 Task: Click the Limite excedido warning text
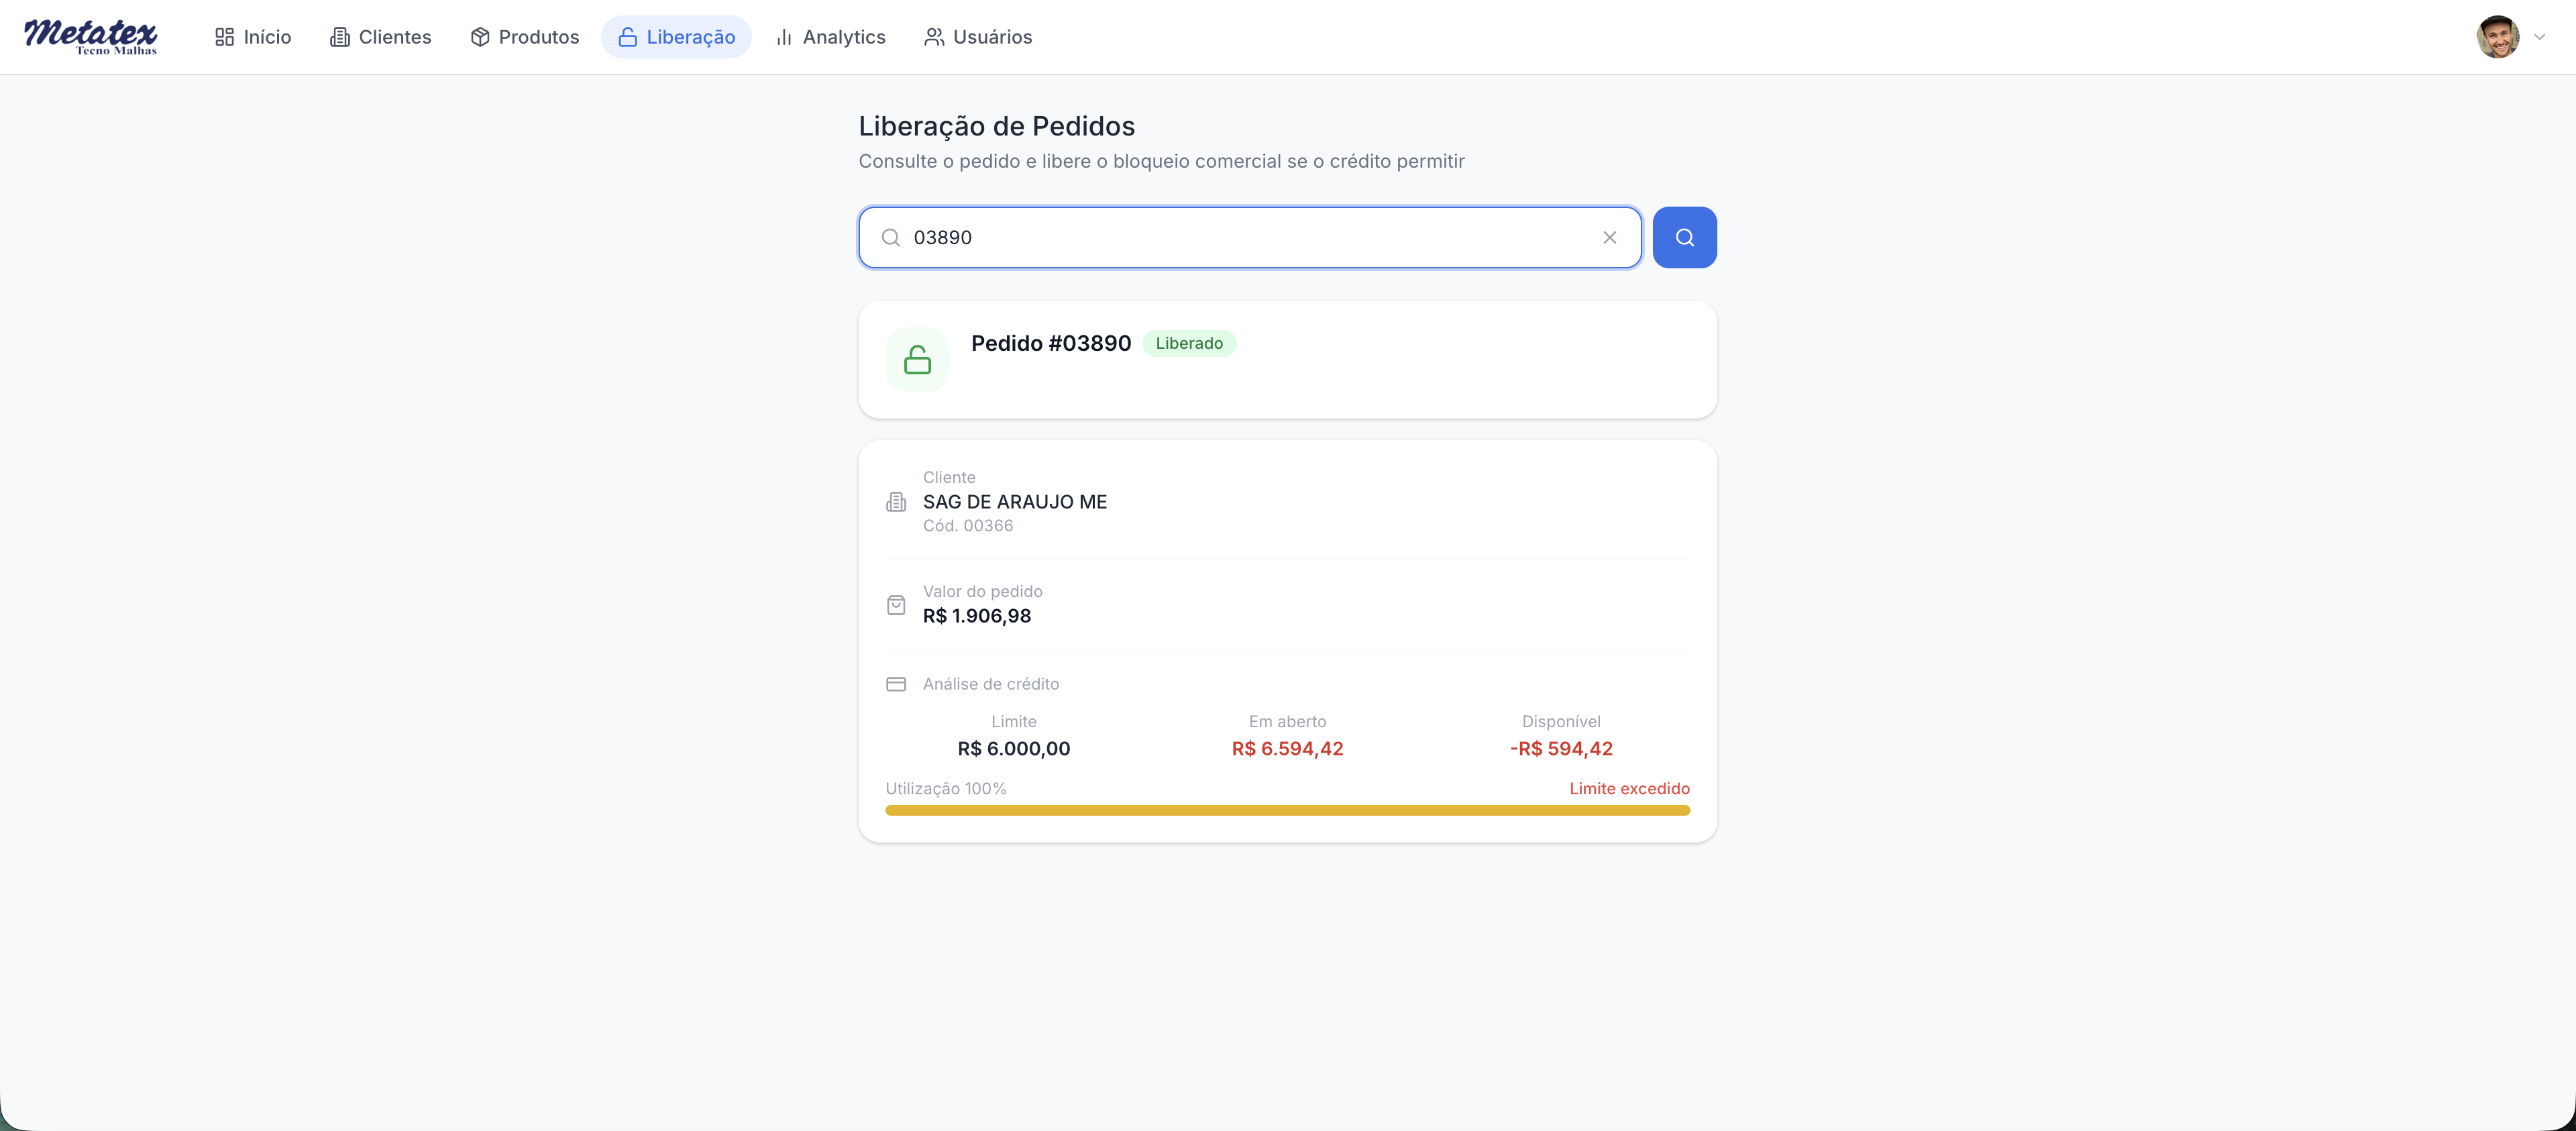click(1629, 789)
